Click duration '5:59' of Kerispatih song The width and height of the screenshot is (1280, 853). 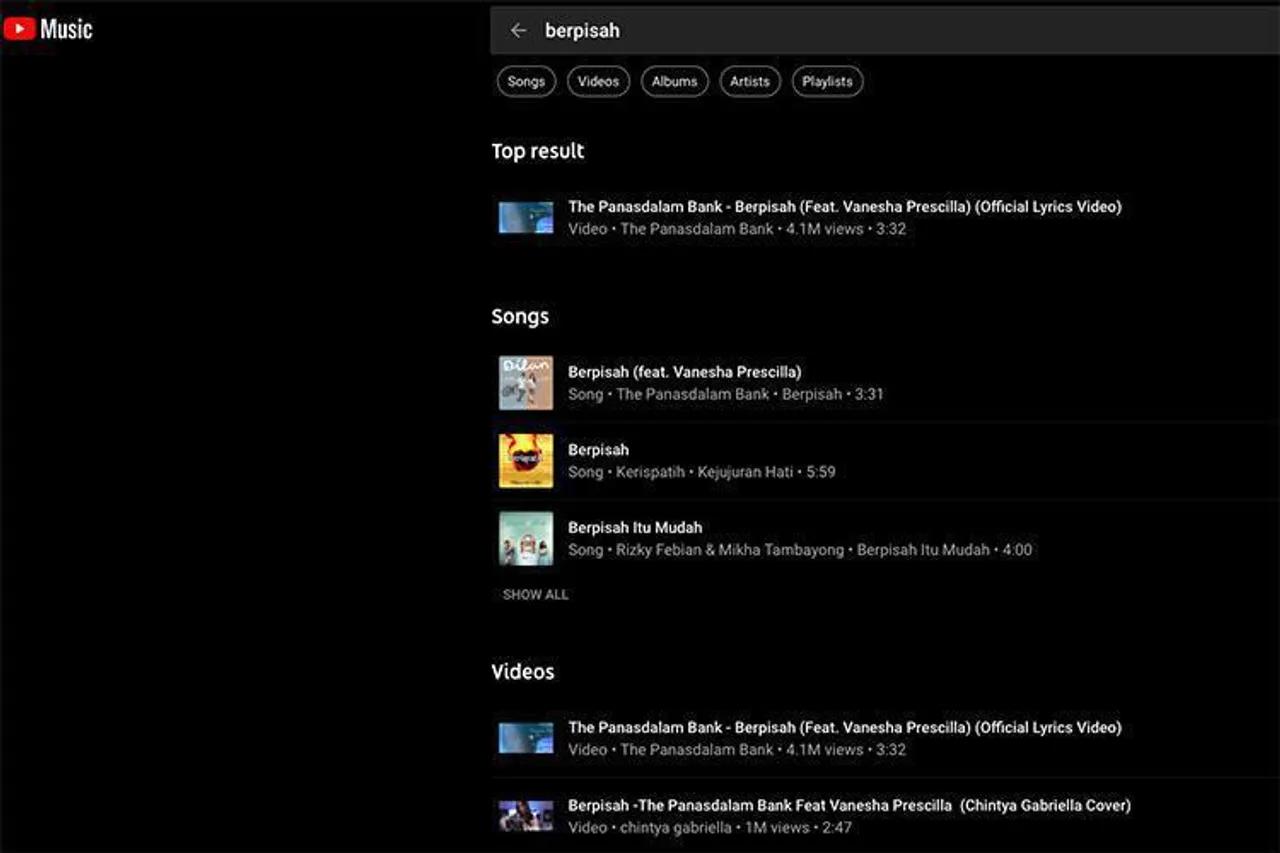[820, 472]
